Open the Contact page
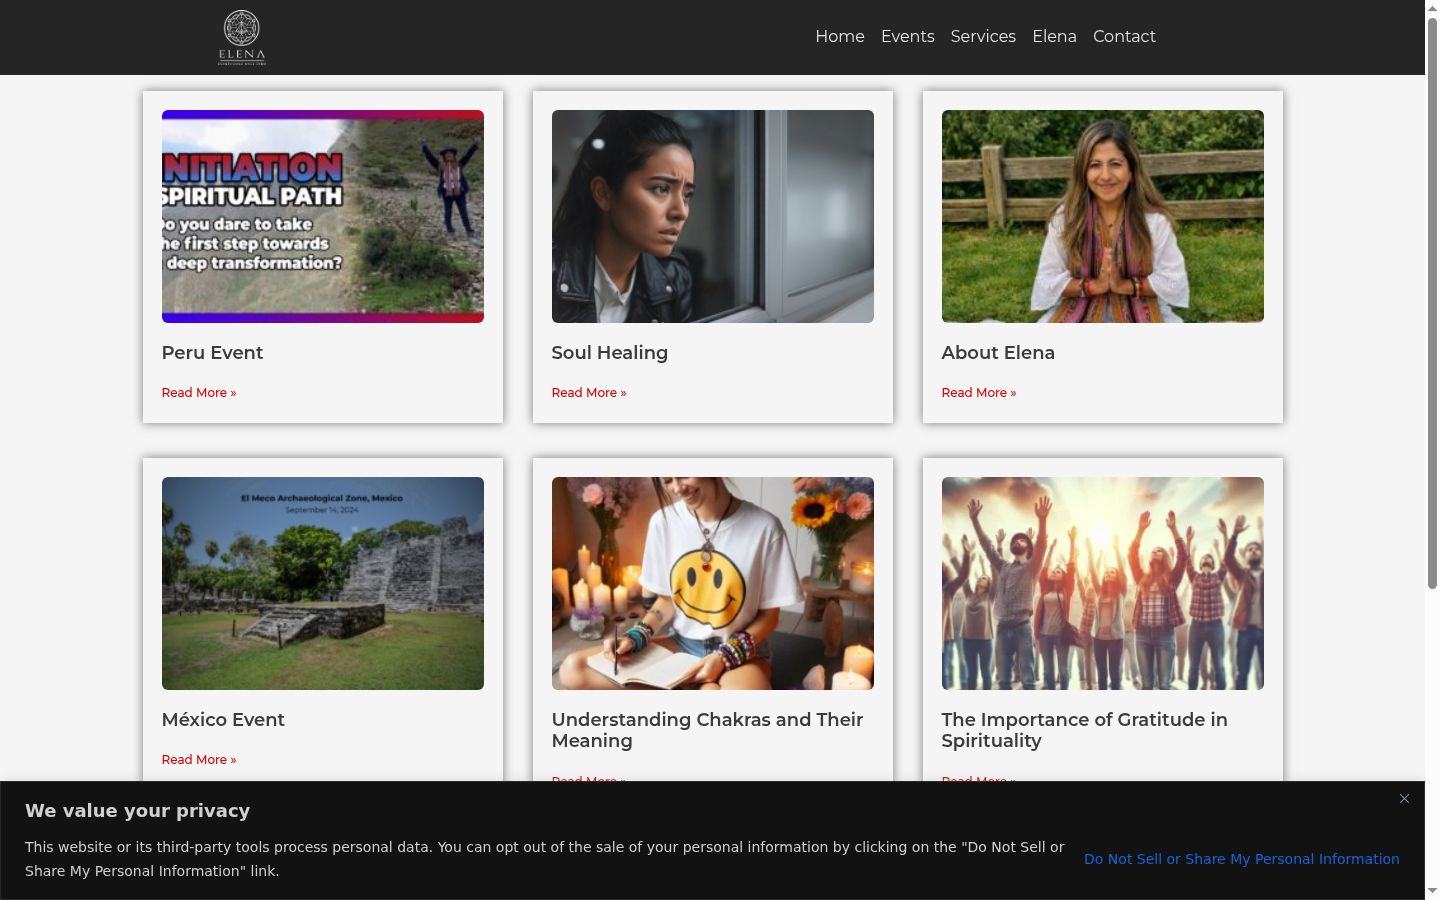Viewport: 1440px width, 900px height. pyautogui.click(x=1124, y=37)
